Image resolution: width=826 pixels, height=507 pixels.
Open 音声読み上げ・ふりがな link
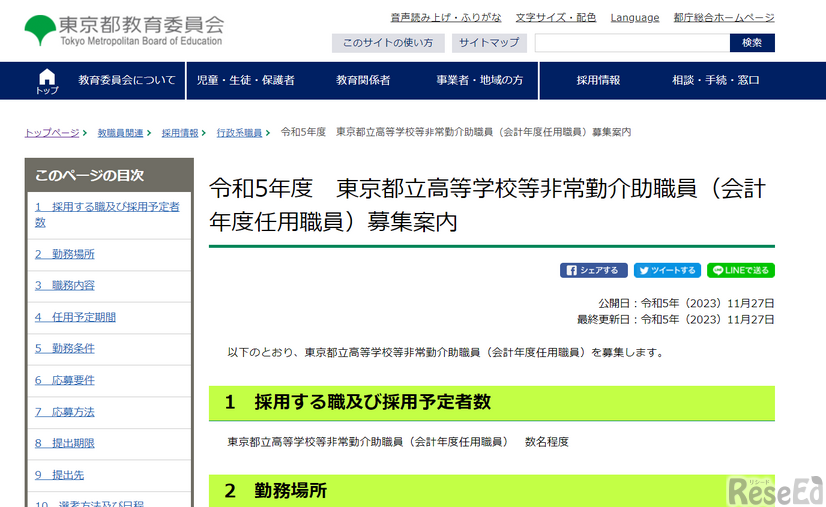coord(447,17)
